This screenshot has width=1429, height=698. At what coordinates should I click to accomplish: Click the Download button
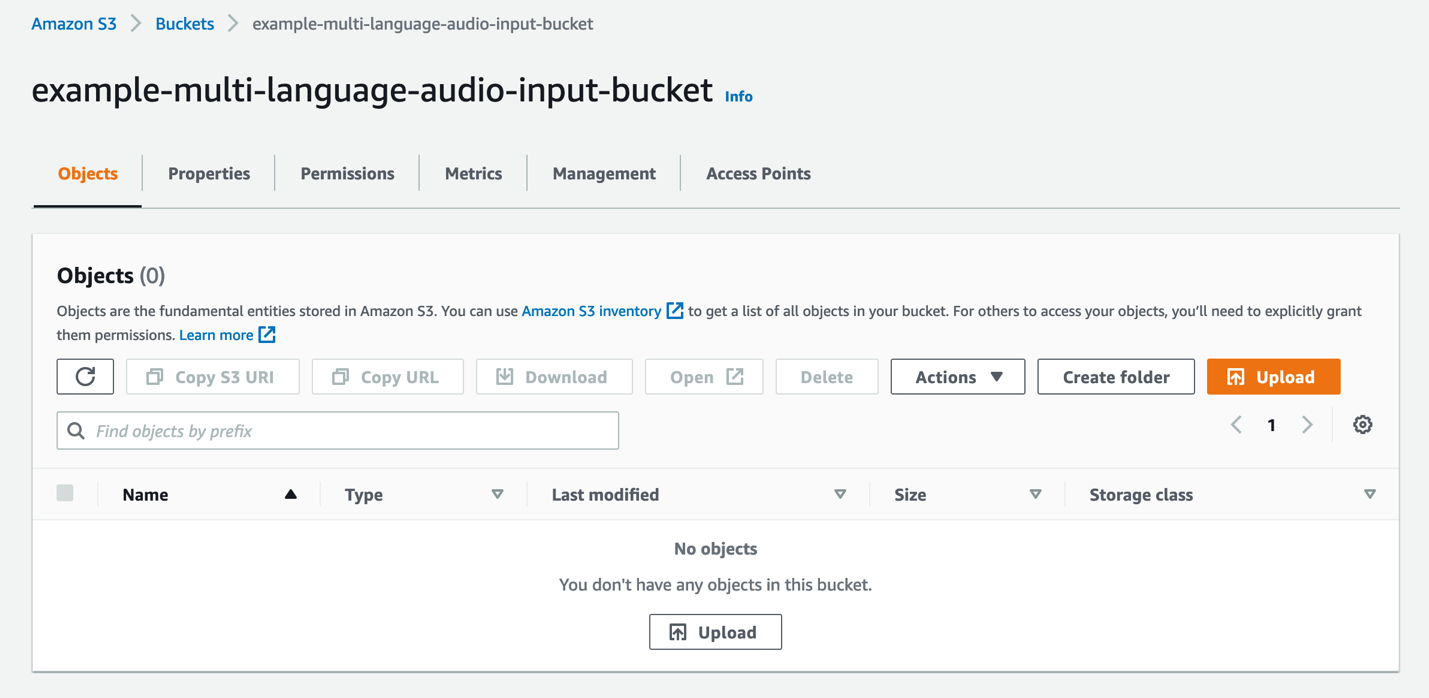pyautogui.click(x=554, y=377)
